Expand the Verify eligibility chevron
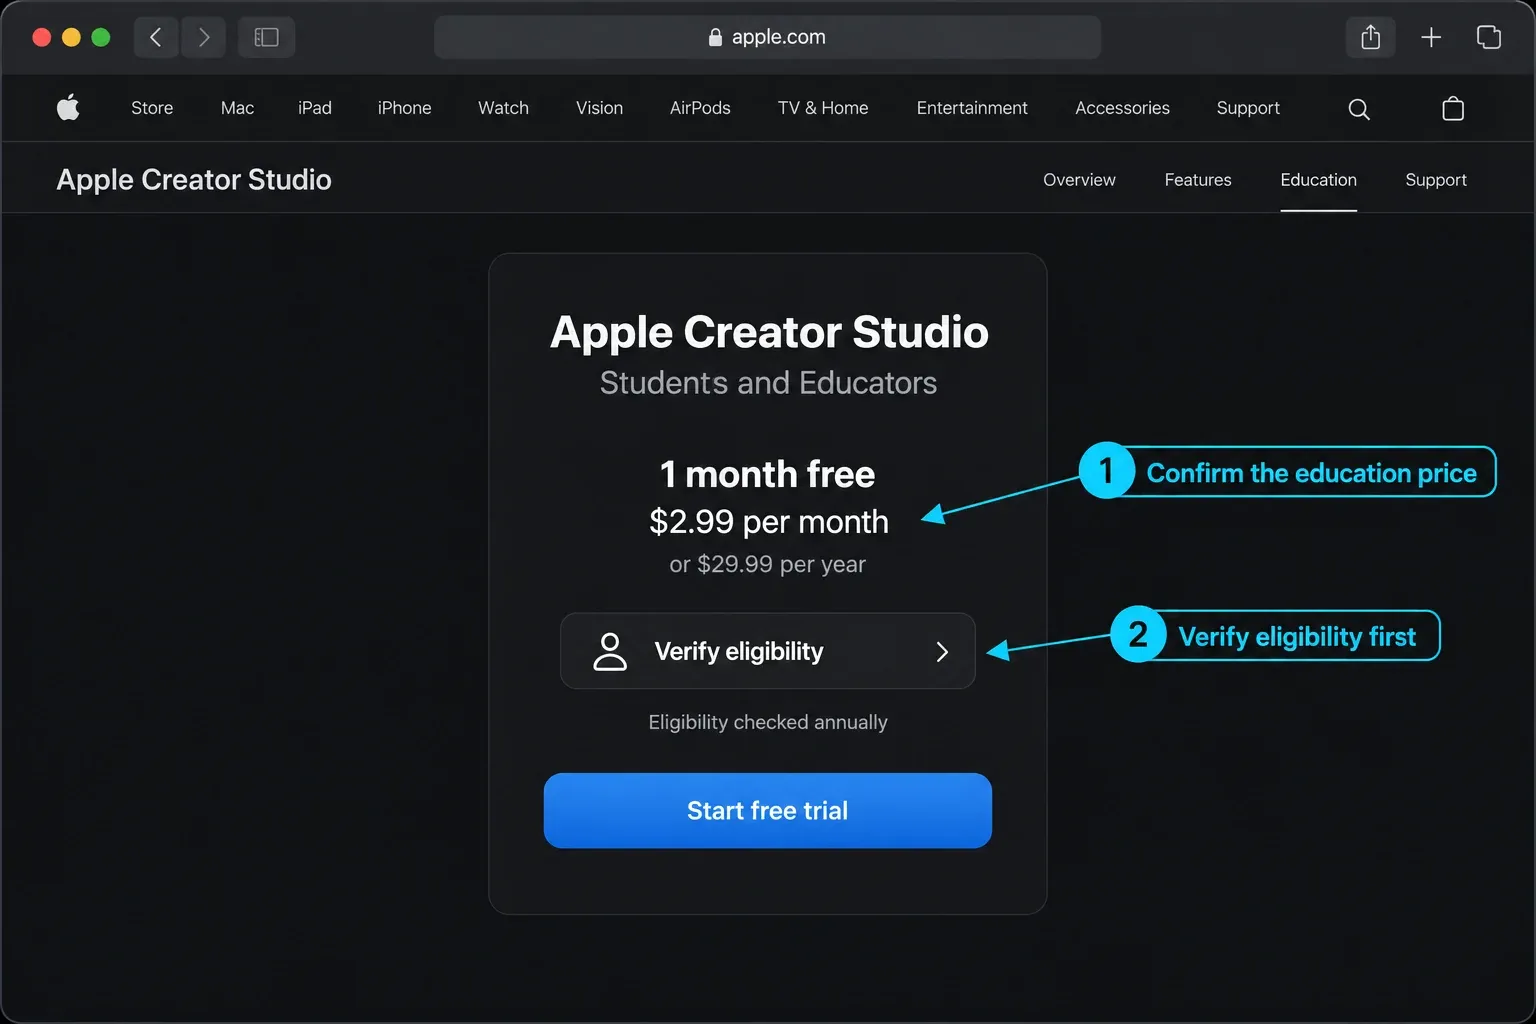Screen dimensions: 1536x1024 [x=942, y=652]
